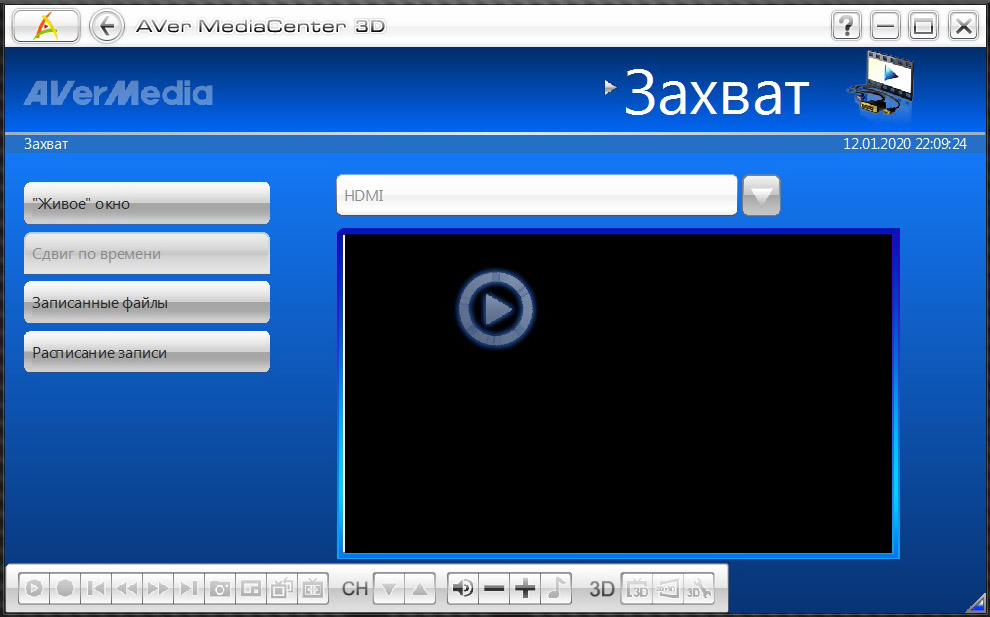Select the Сдвиг по времени button
The image size is (990, 617).
147,253
